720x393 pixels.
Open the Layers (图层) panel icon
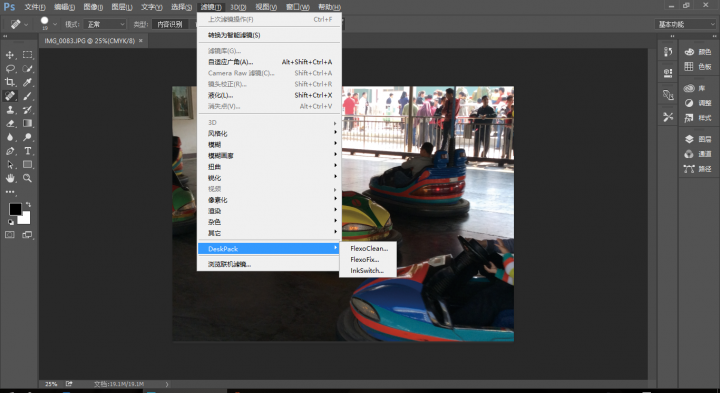pyautogui.click(x=698, y=139)
